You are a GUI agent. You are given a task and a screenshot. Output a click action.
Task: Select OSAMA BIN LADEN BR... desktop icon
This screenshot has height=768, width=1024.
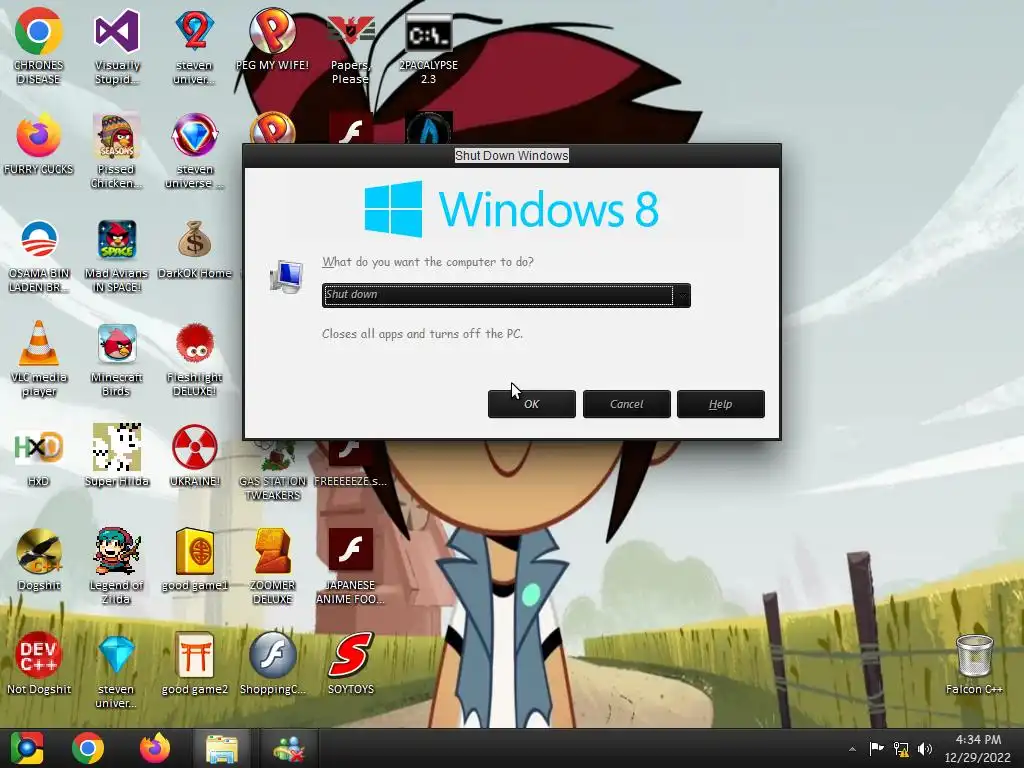tap(39, 255)
